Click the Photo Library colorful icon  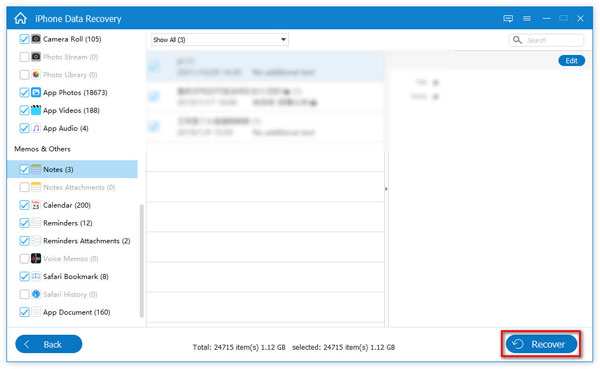[x=36, y=75]
